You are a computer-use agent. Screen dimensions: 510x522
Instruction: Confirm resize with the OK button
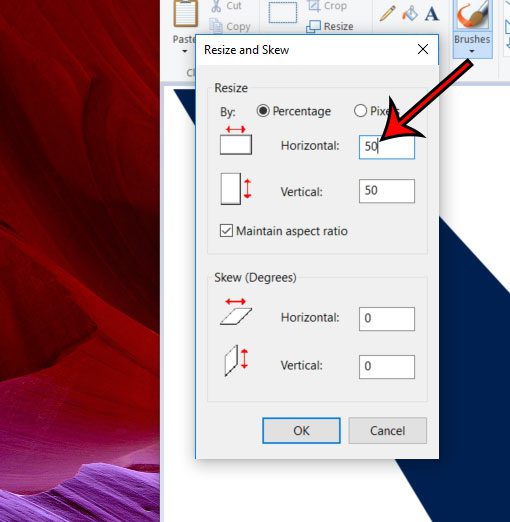301,430
